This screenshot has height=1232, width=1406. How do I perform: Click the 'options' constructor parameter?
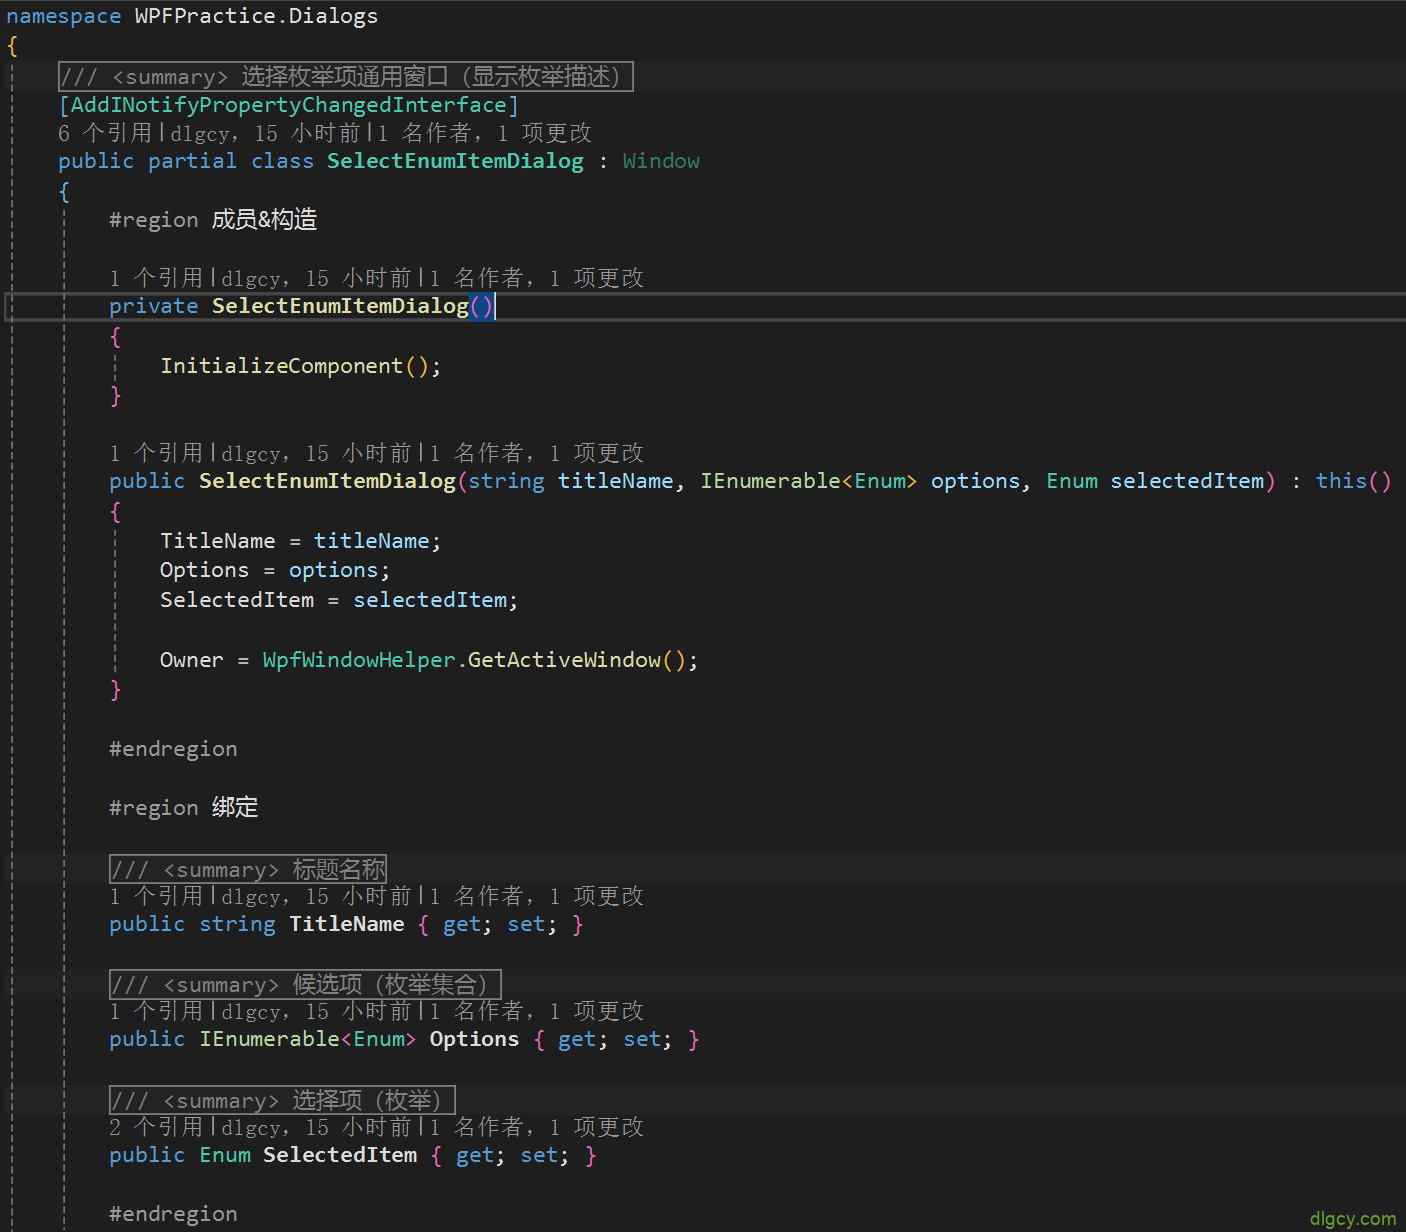tap(975, 481)
